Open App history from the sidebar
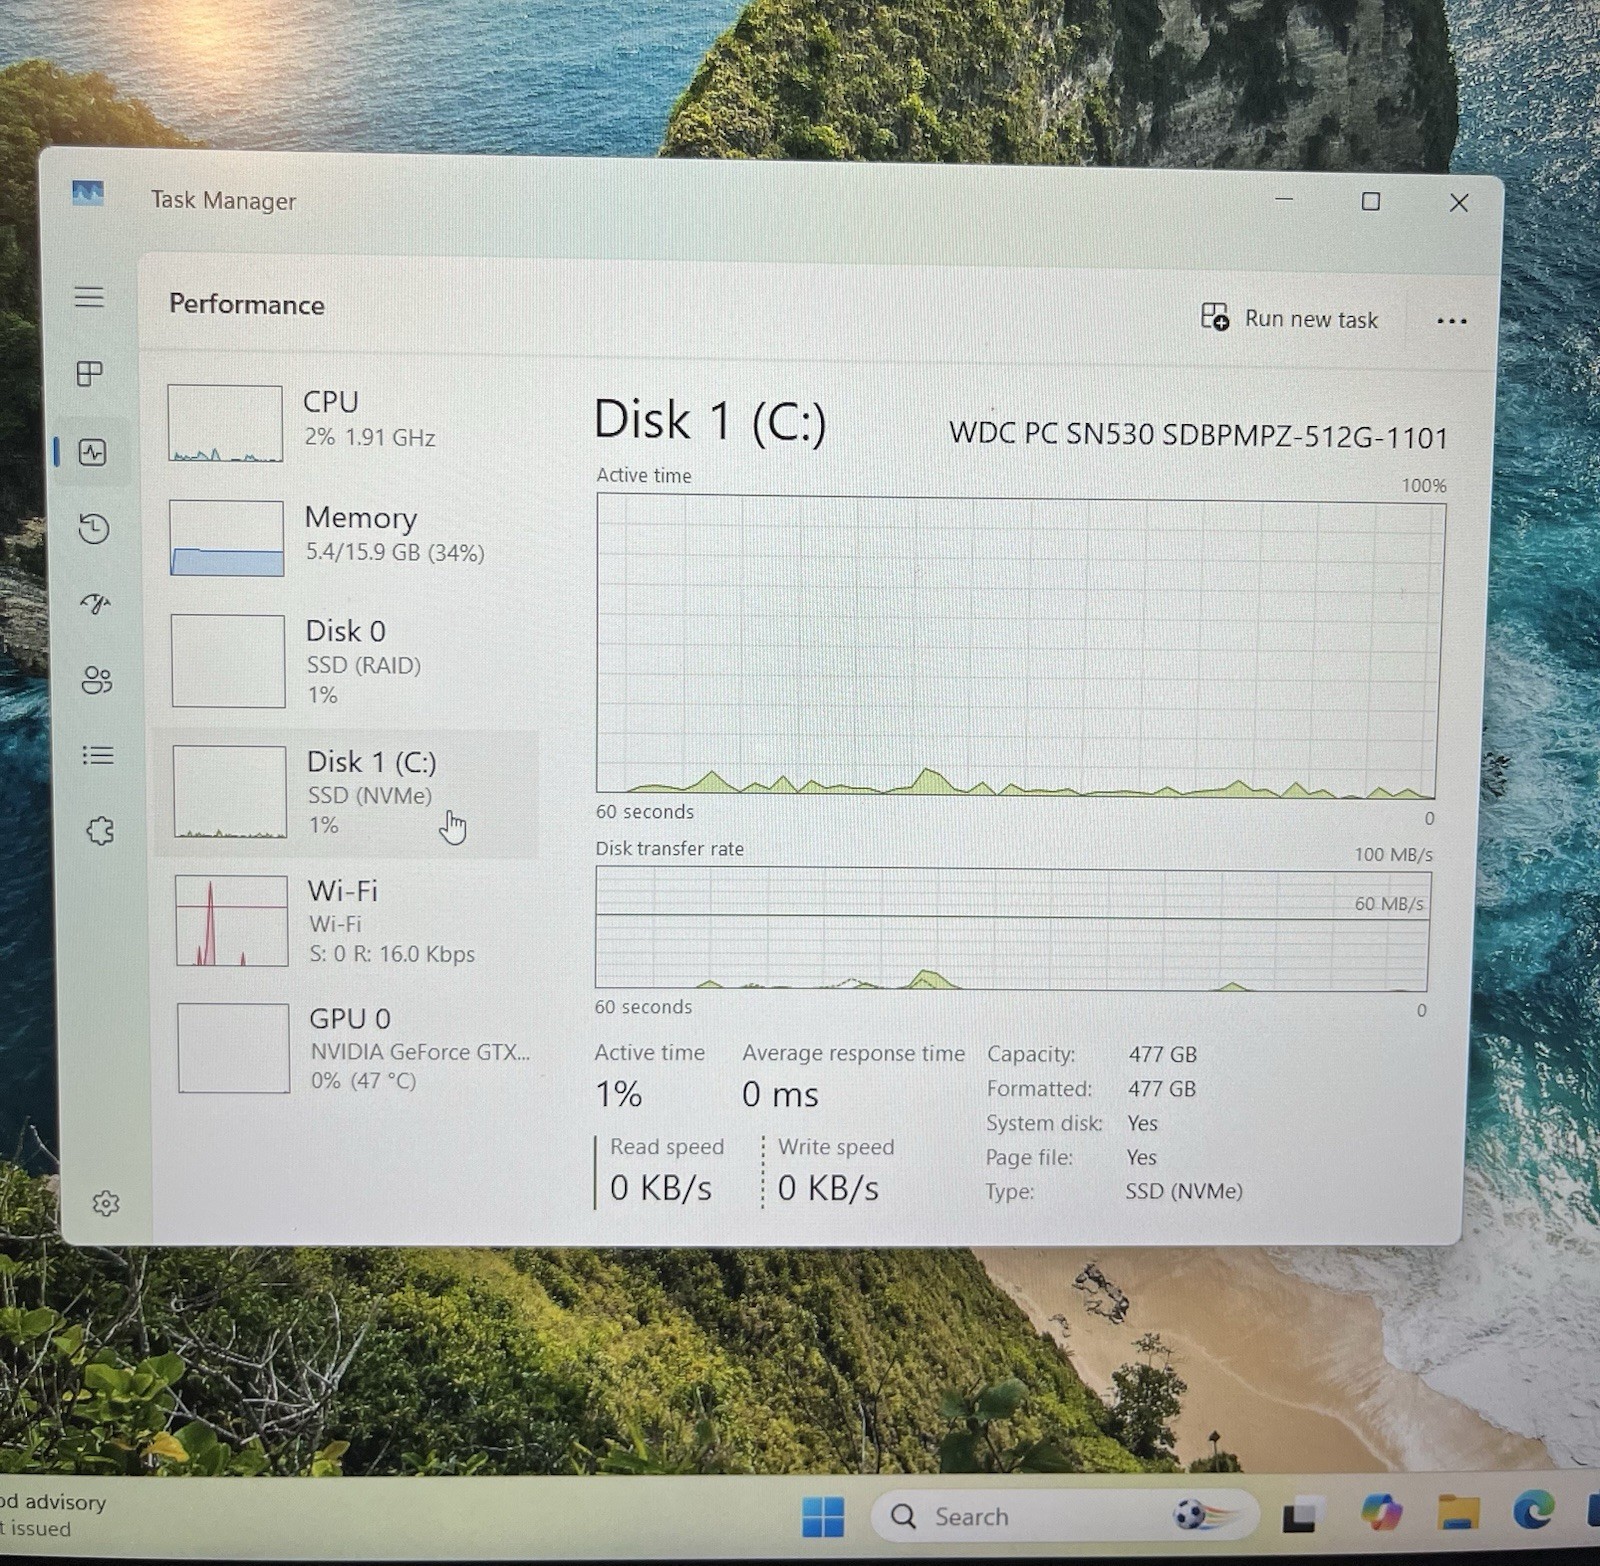The image size is (1600, 1566). point(93,528)
